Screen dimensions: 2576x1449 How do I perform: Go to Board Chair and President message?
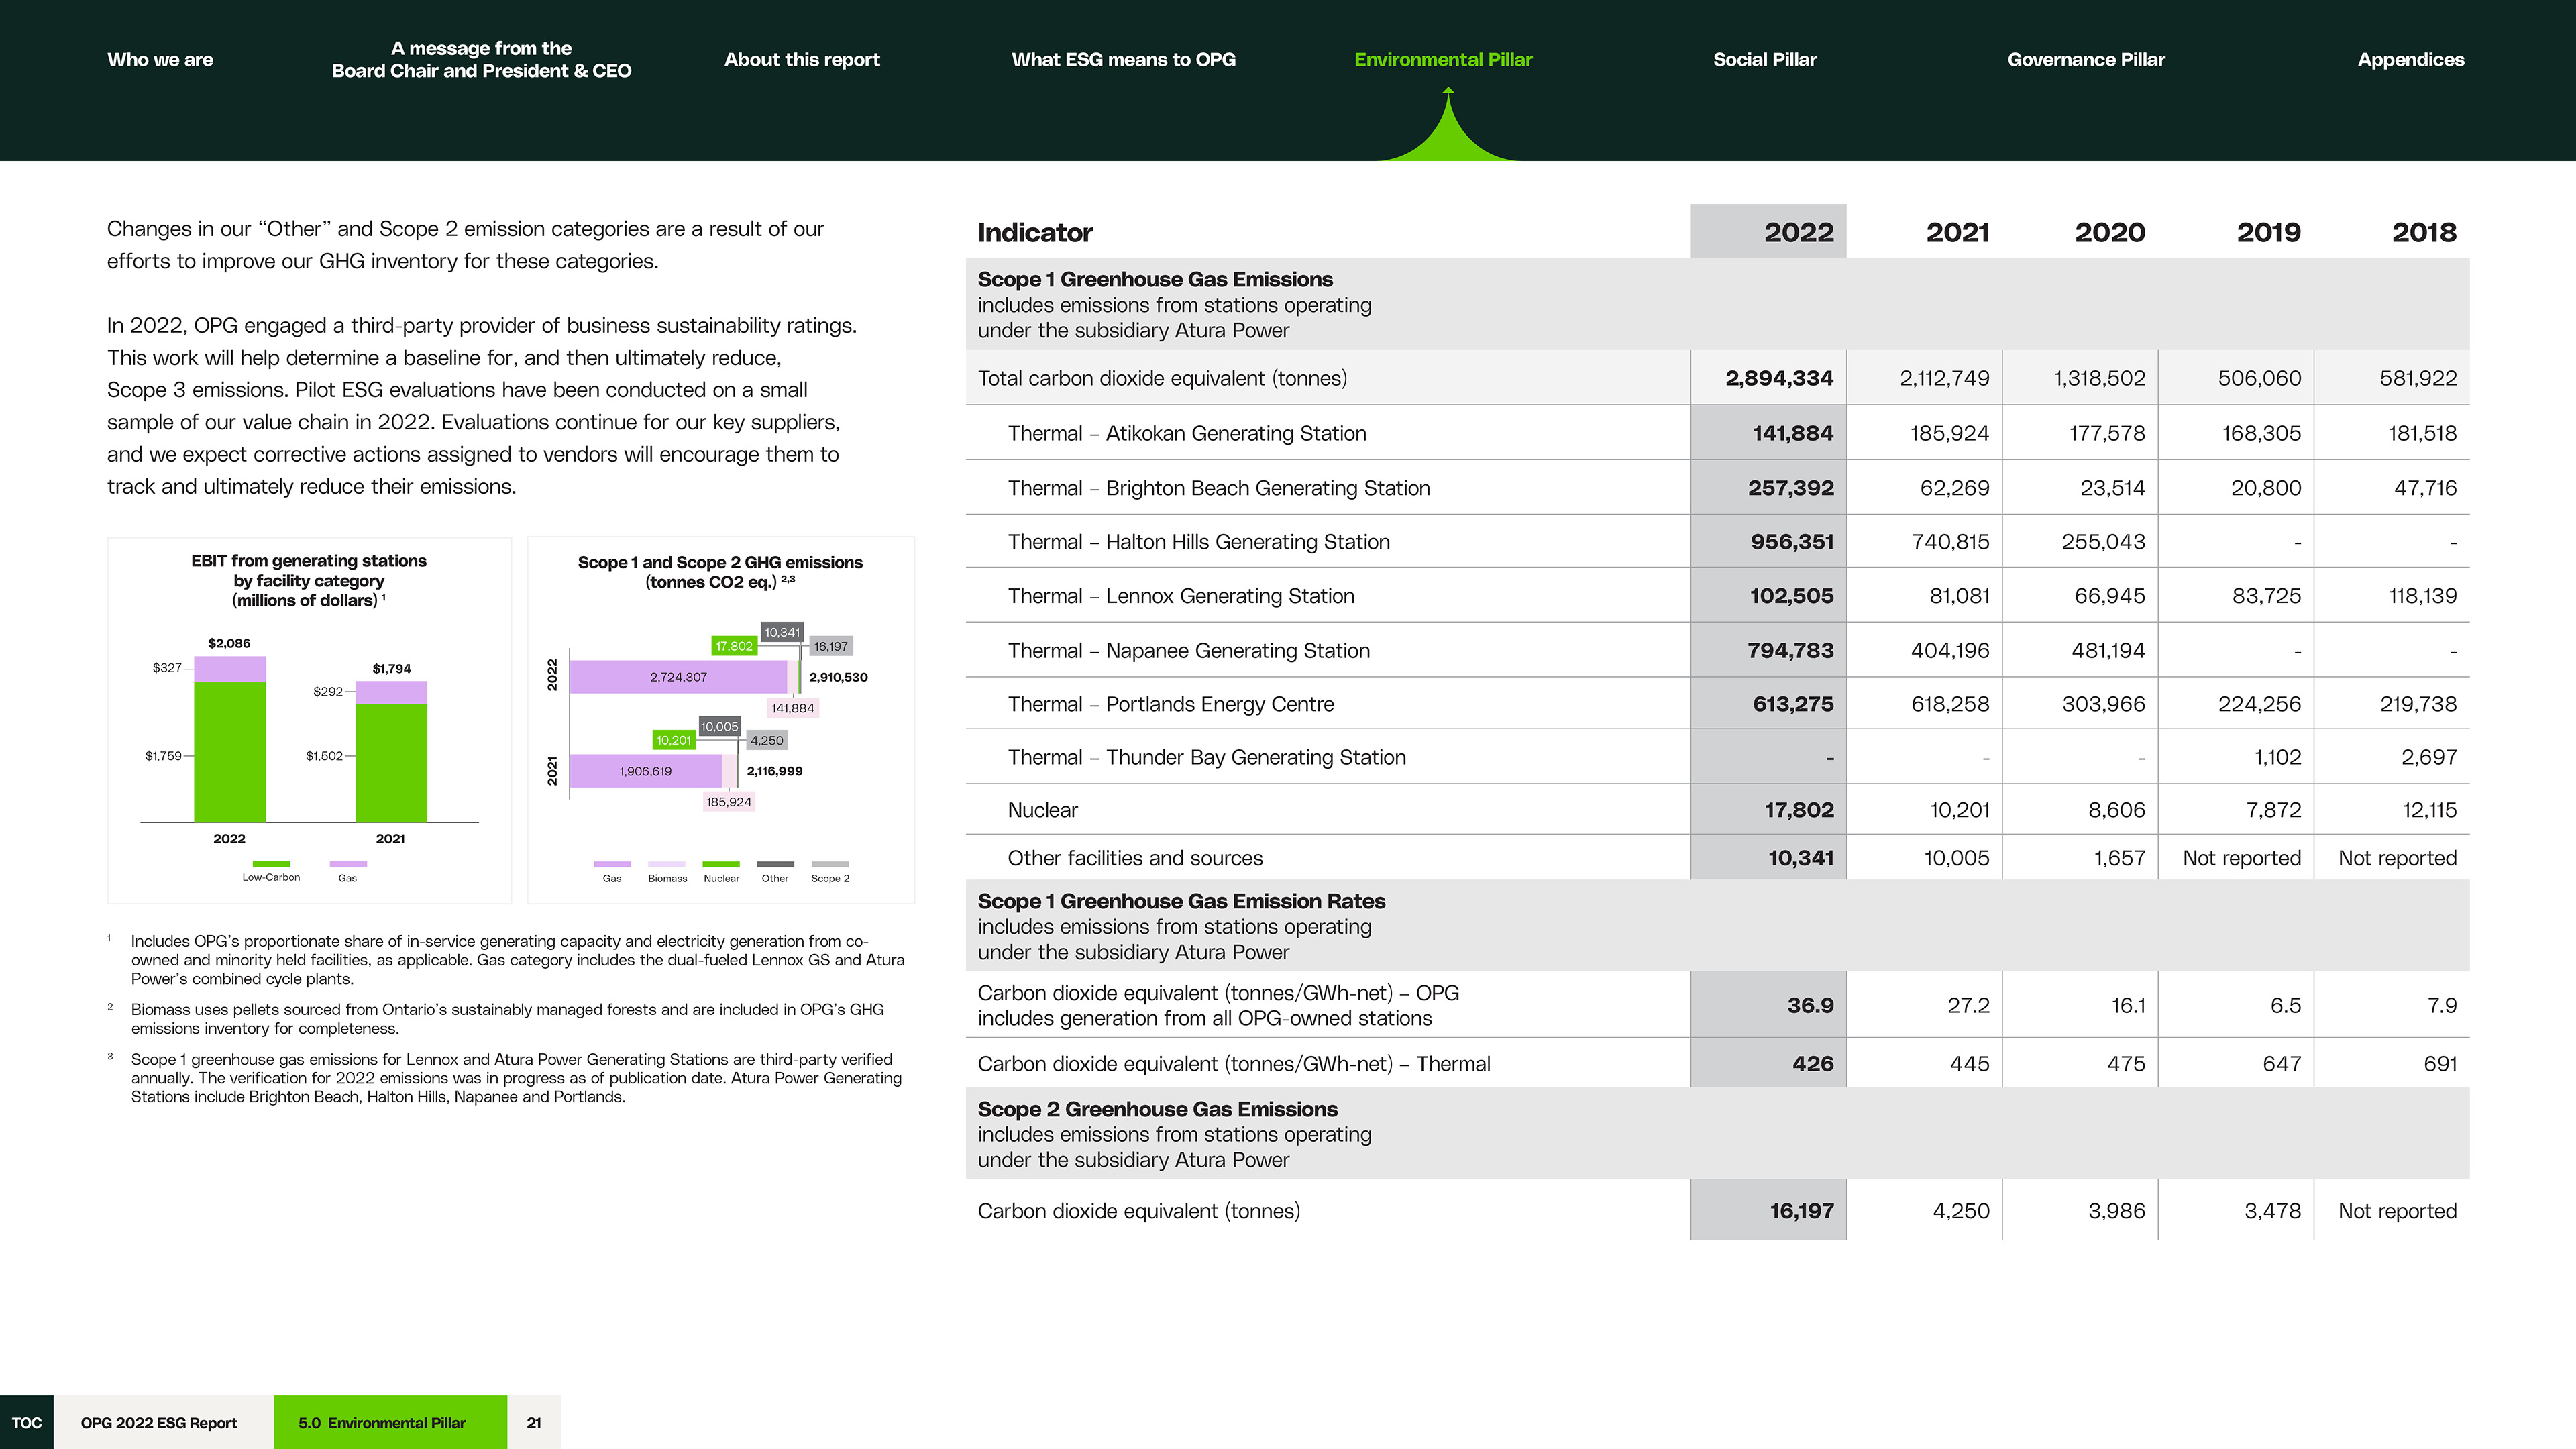[481, 60]
